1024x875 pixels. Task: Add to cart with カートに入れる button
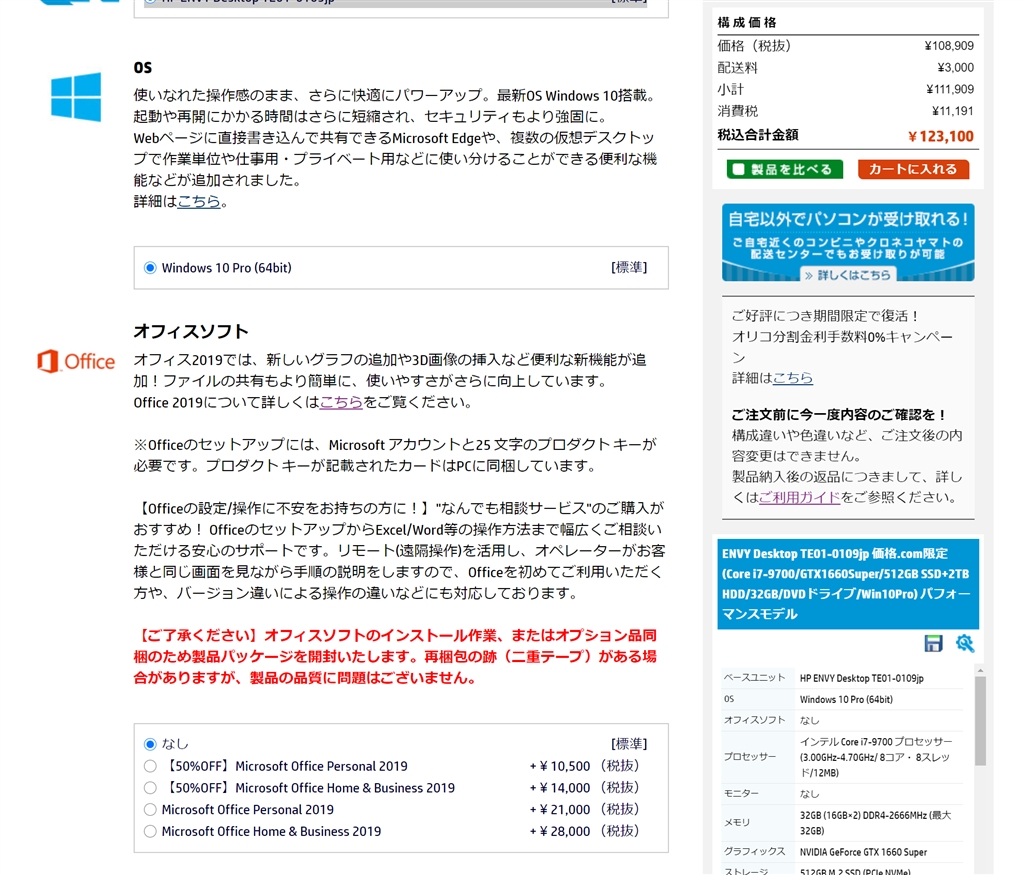(x=913, y=169)
